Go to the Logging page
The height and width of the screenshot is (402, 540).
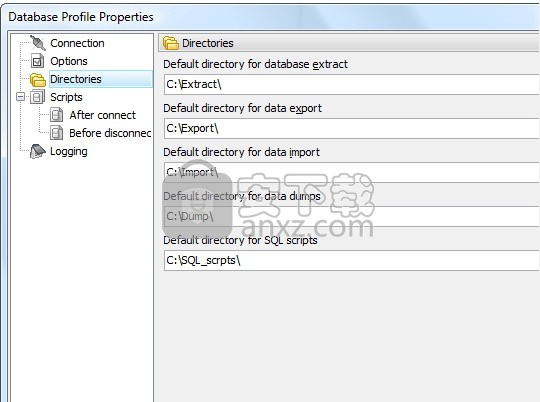[69, 152]
